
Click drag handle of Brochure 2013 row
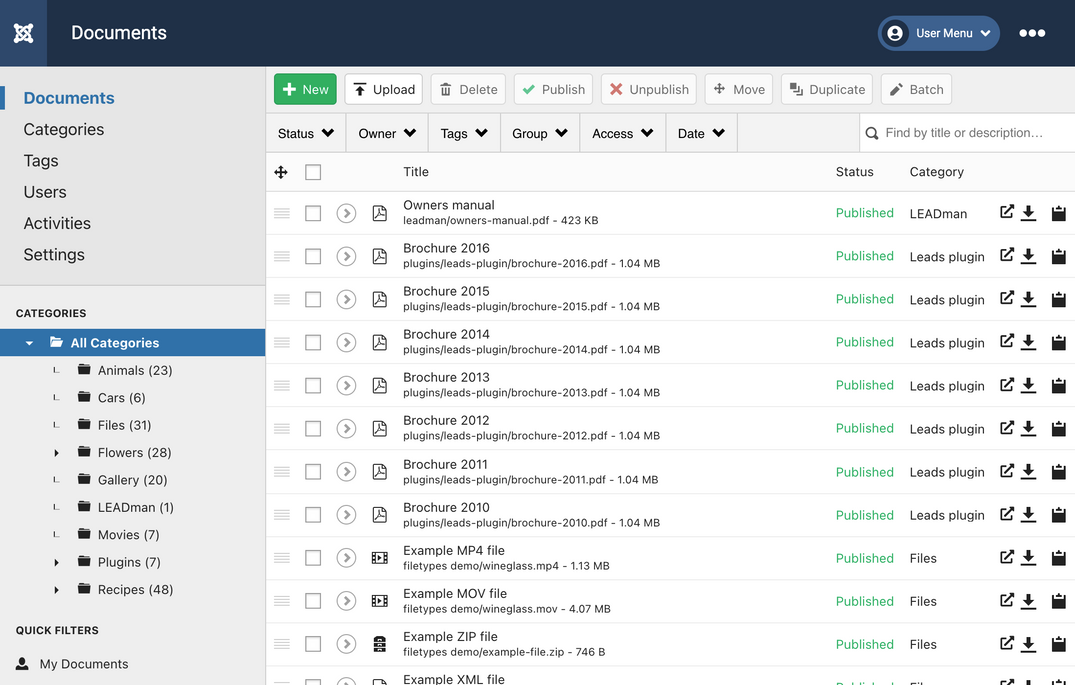282,385
